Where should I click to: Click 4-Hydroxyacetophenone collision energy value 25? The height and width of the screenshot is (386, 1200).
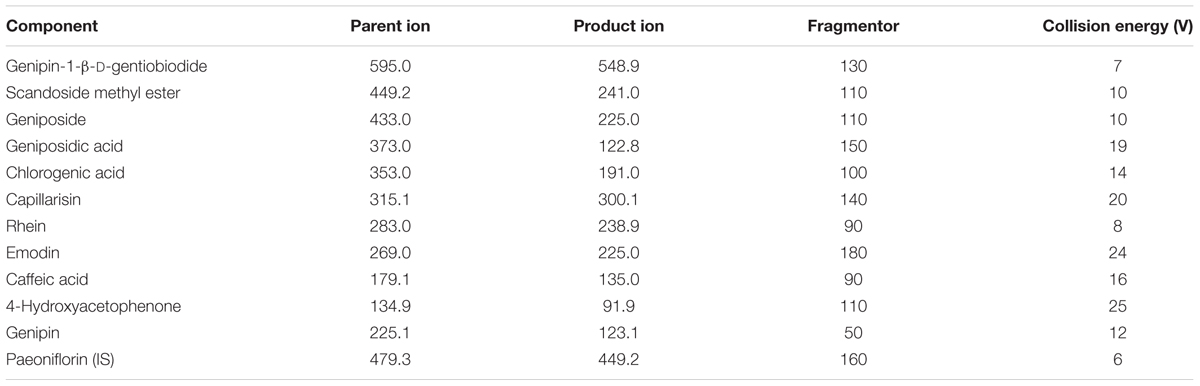coord(1118,306)
